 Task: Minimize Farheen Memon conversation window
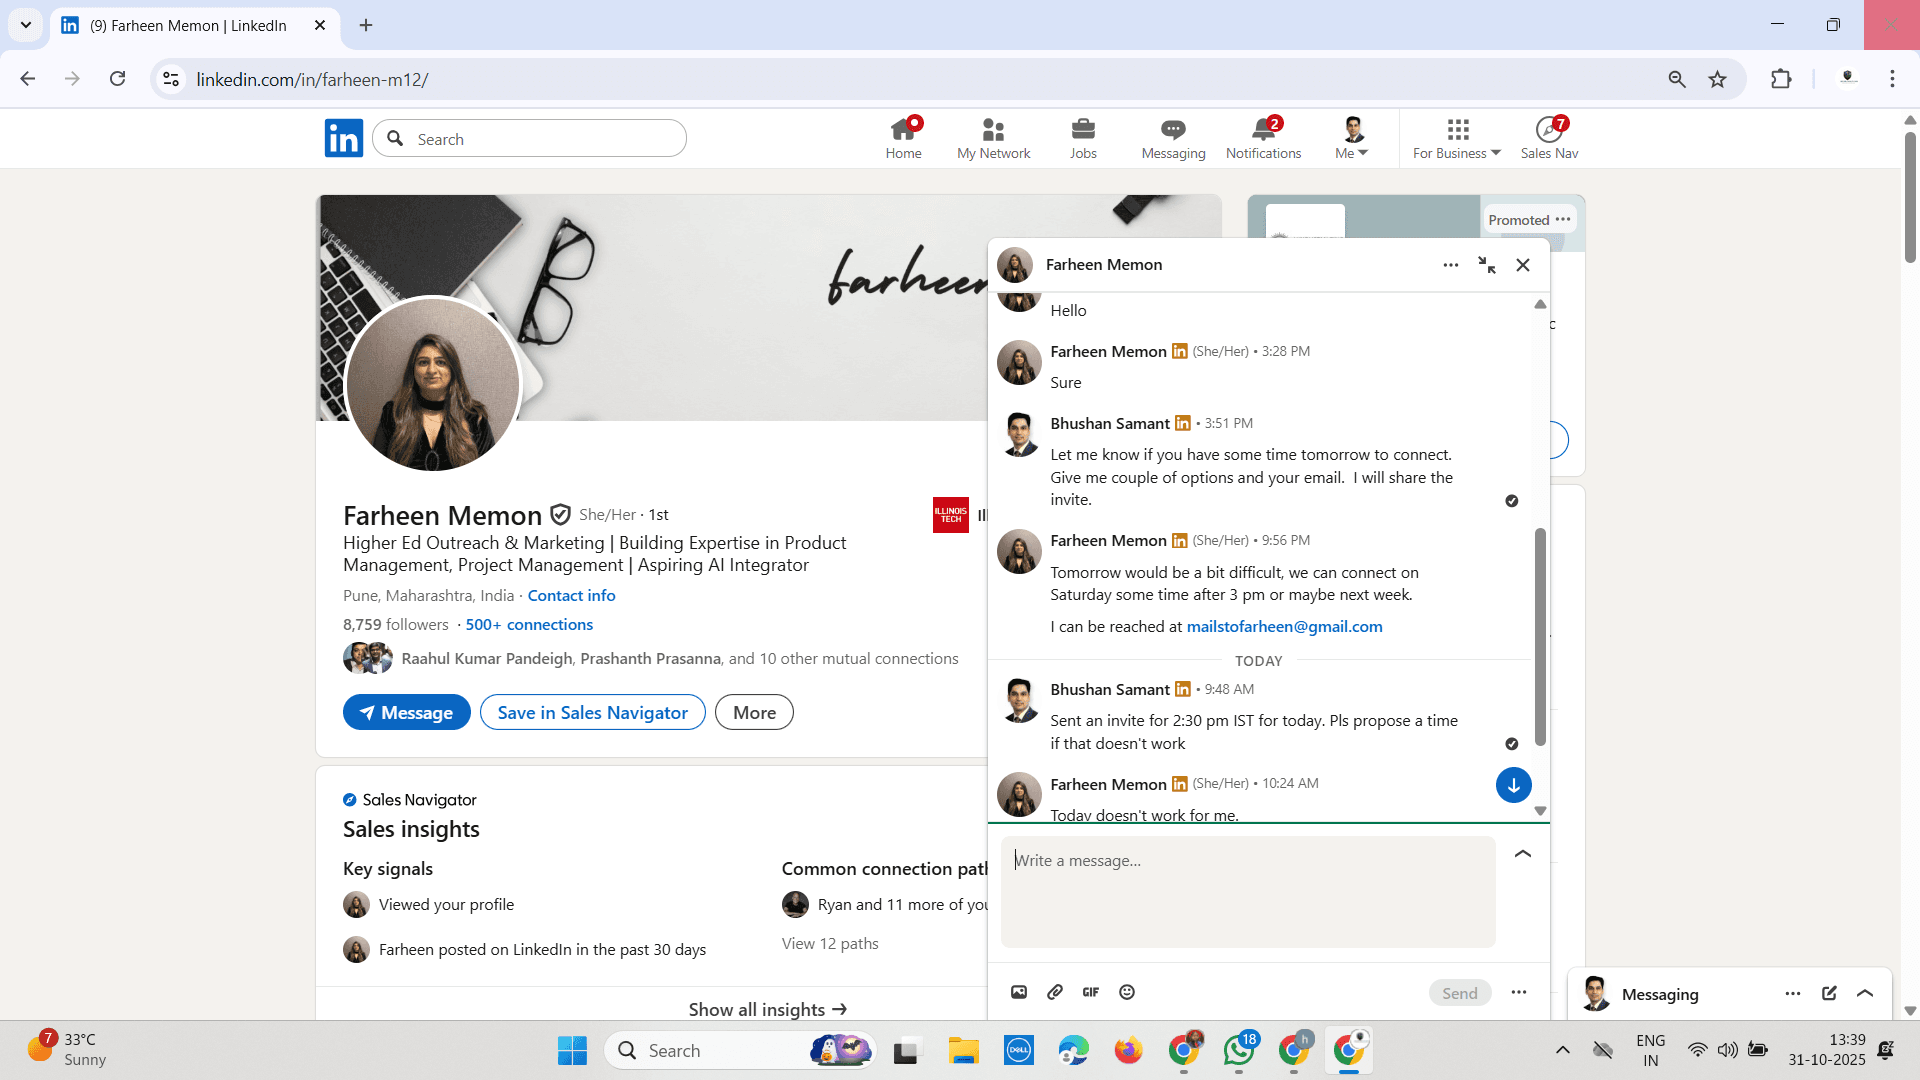click(x=1487, y=265)
